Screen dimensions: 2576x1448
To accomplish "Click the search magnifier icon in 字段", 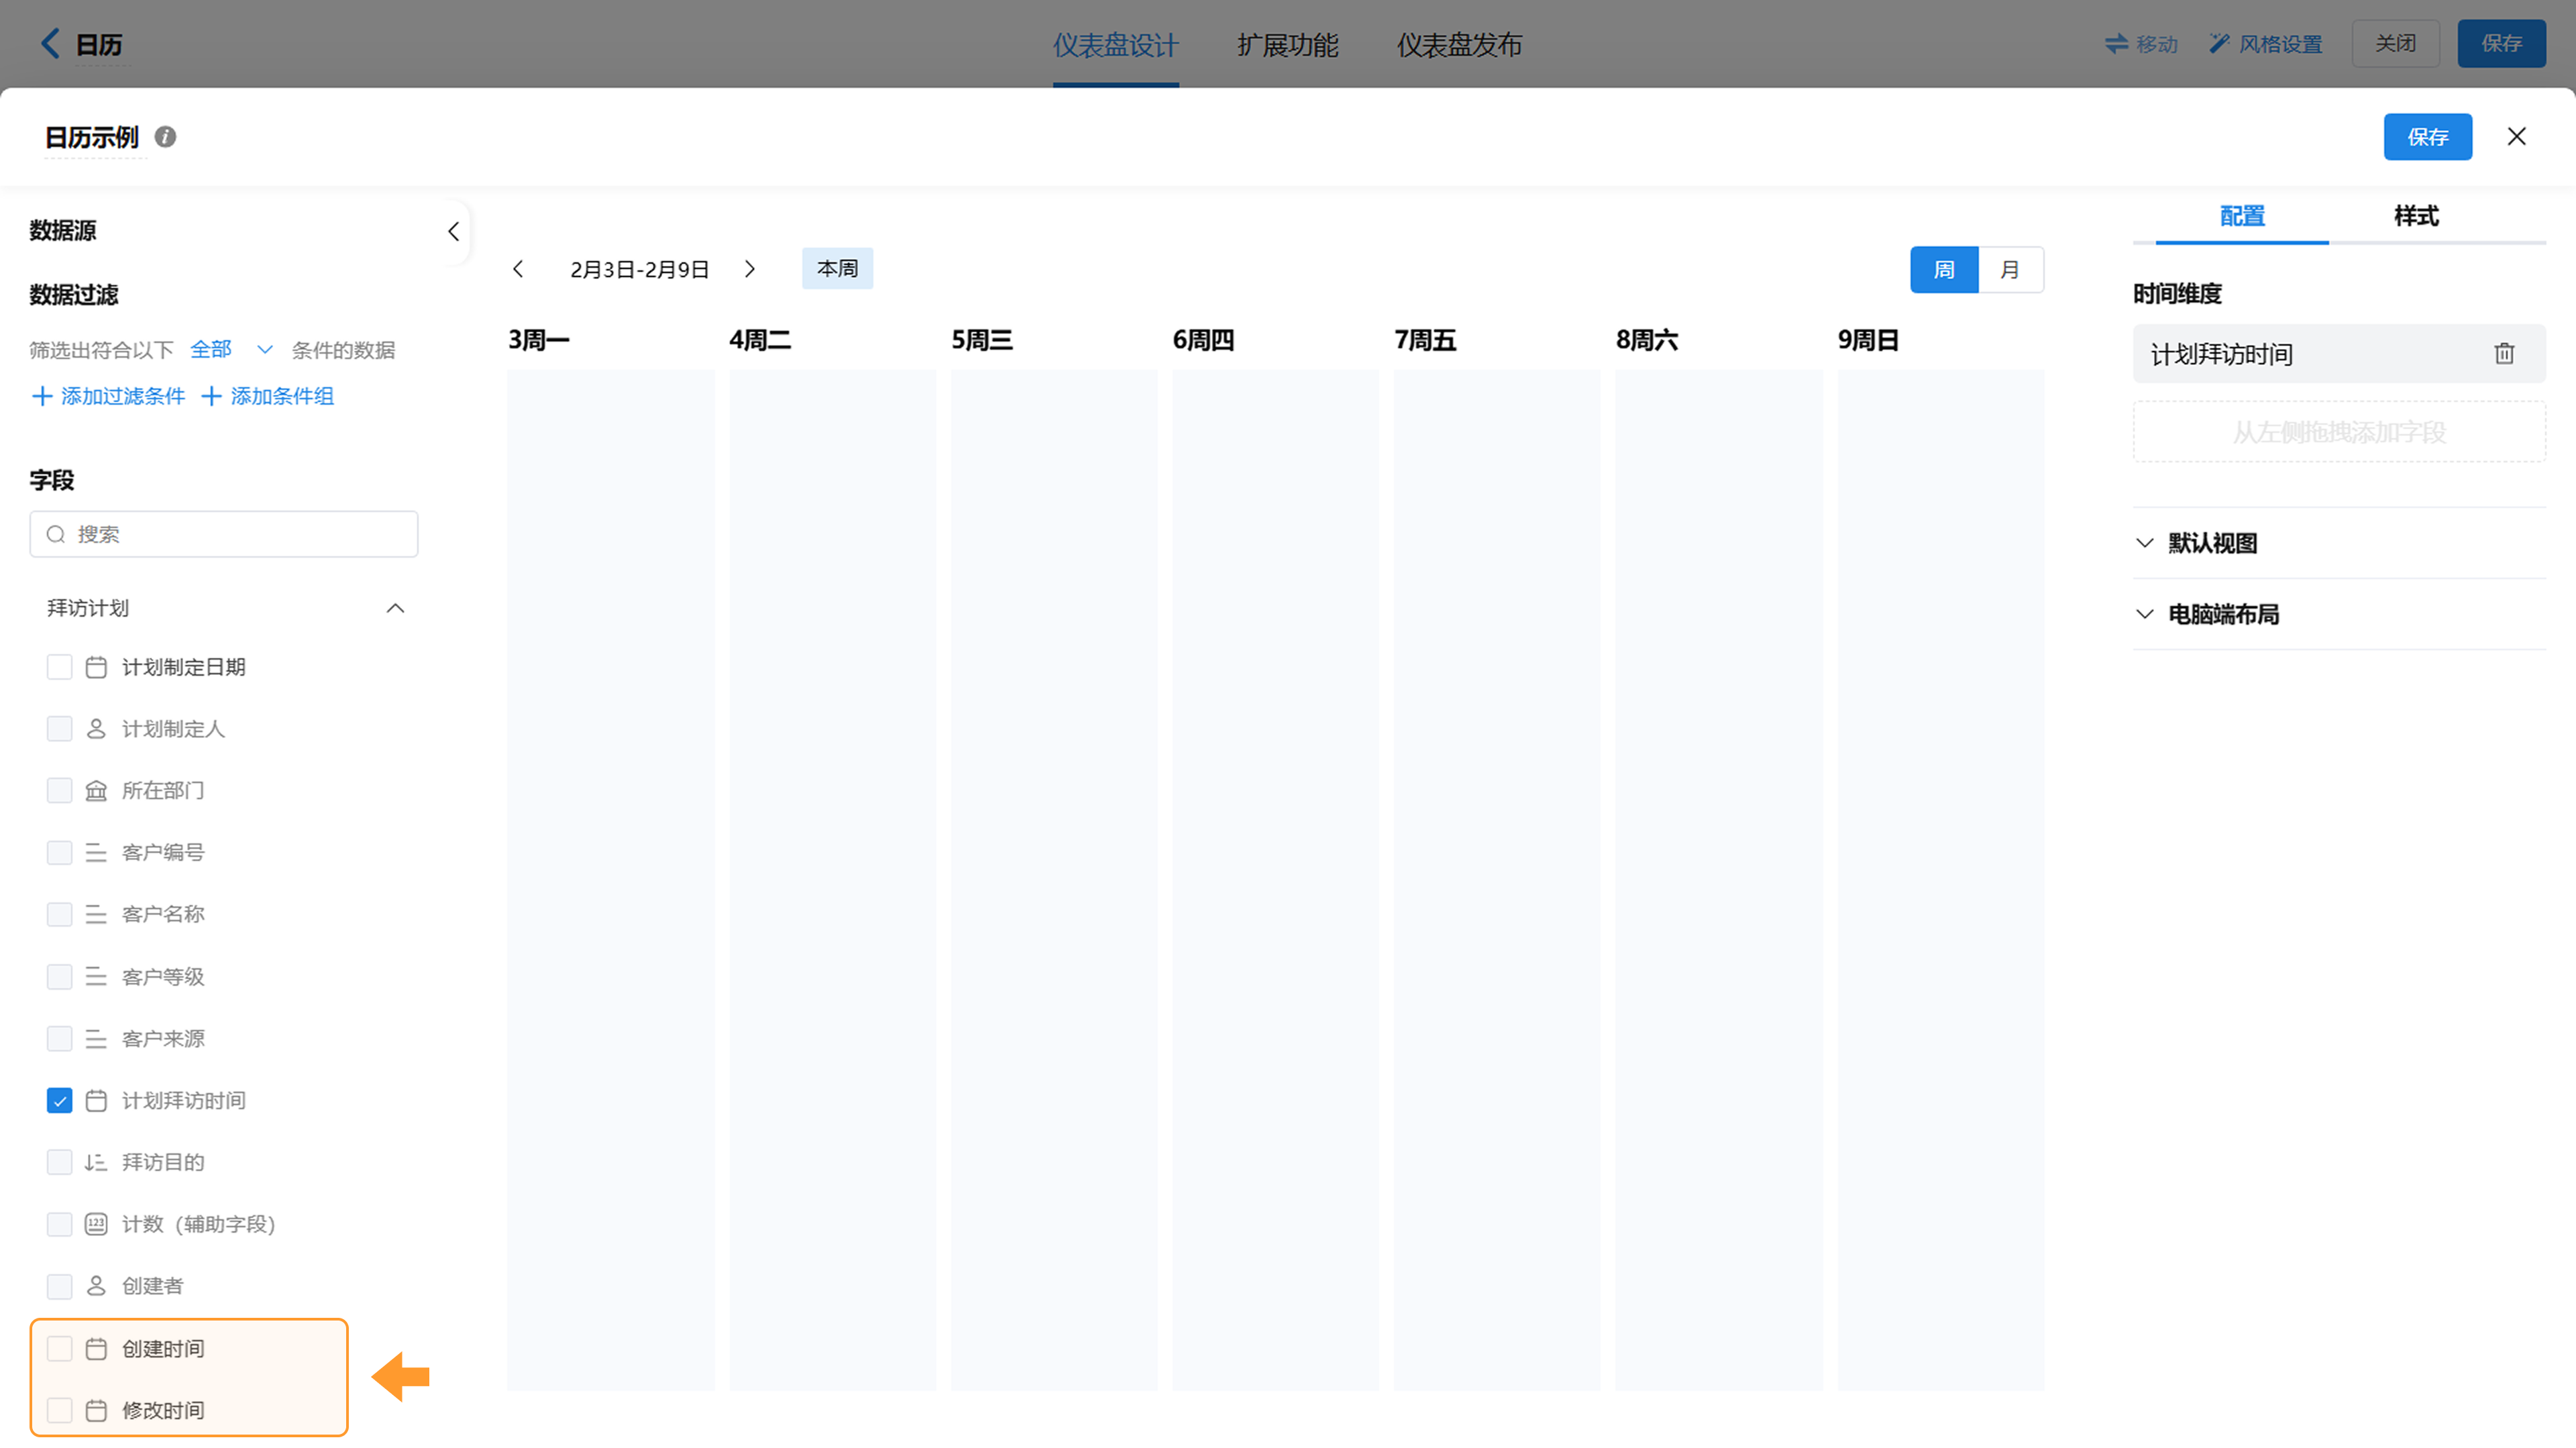I will [56, 534].
